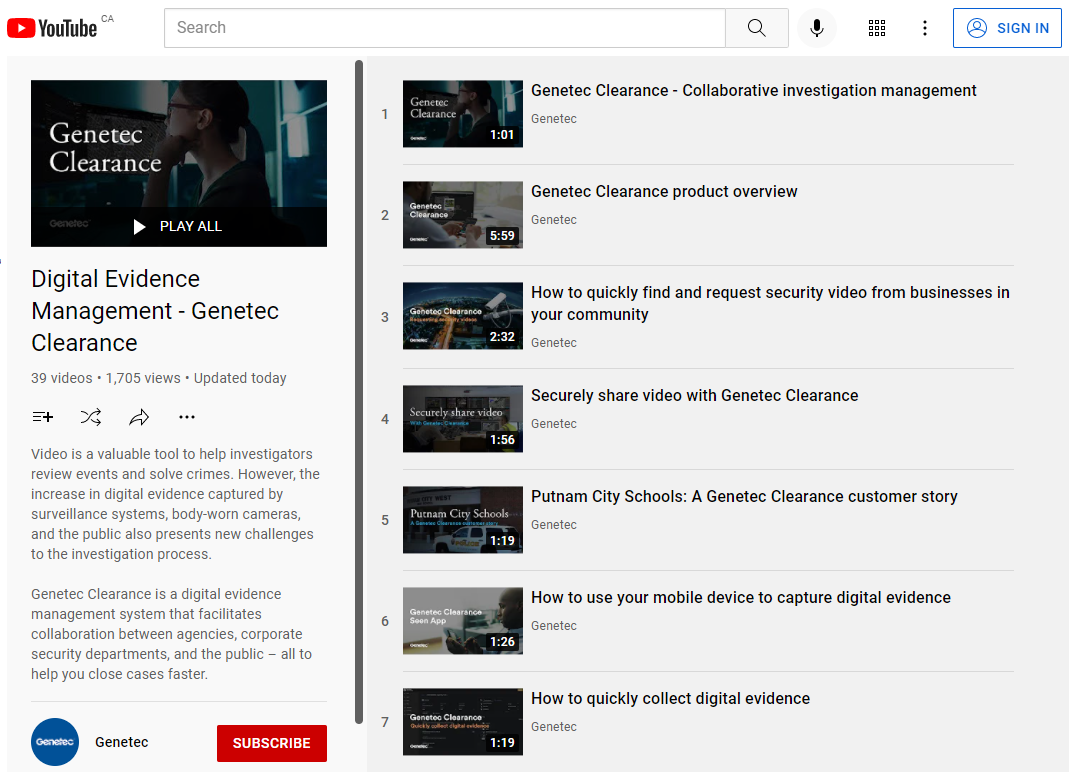This screenshot has height=772, width=1069.
Task: Click Genetec channel under mobile device video
Action: [554, 625]
